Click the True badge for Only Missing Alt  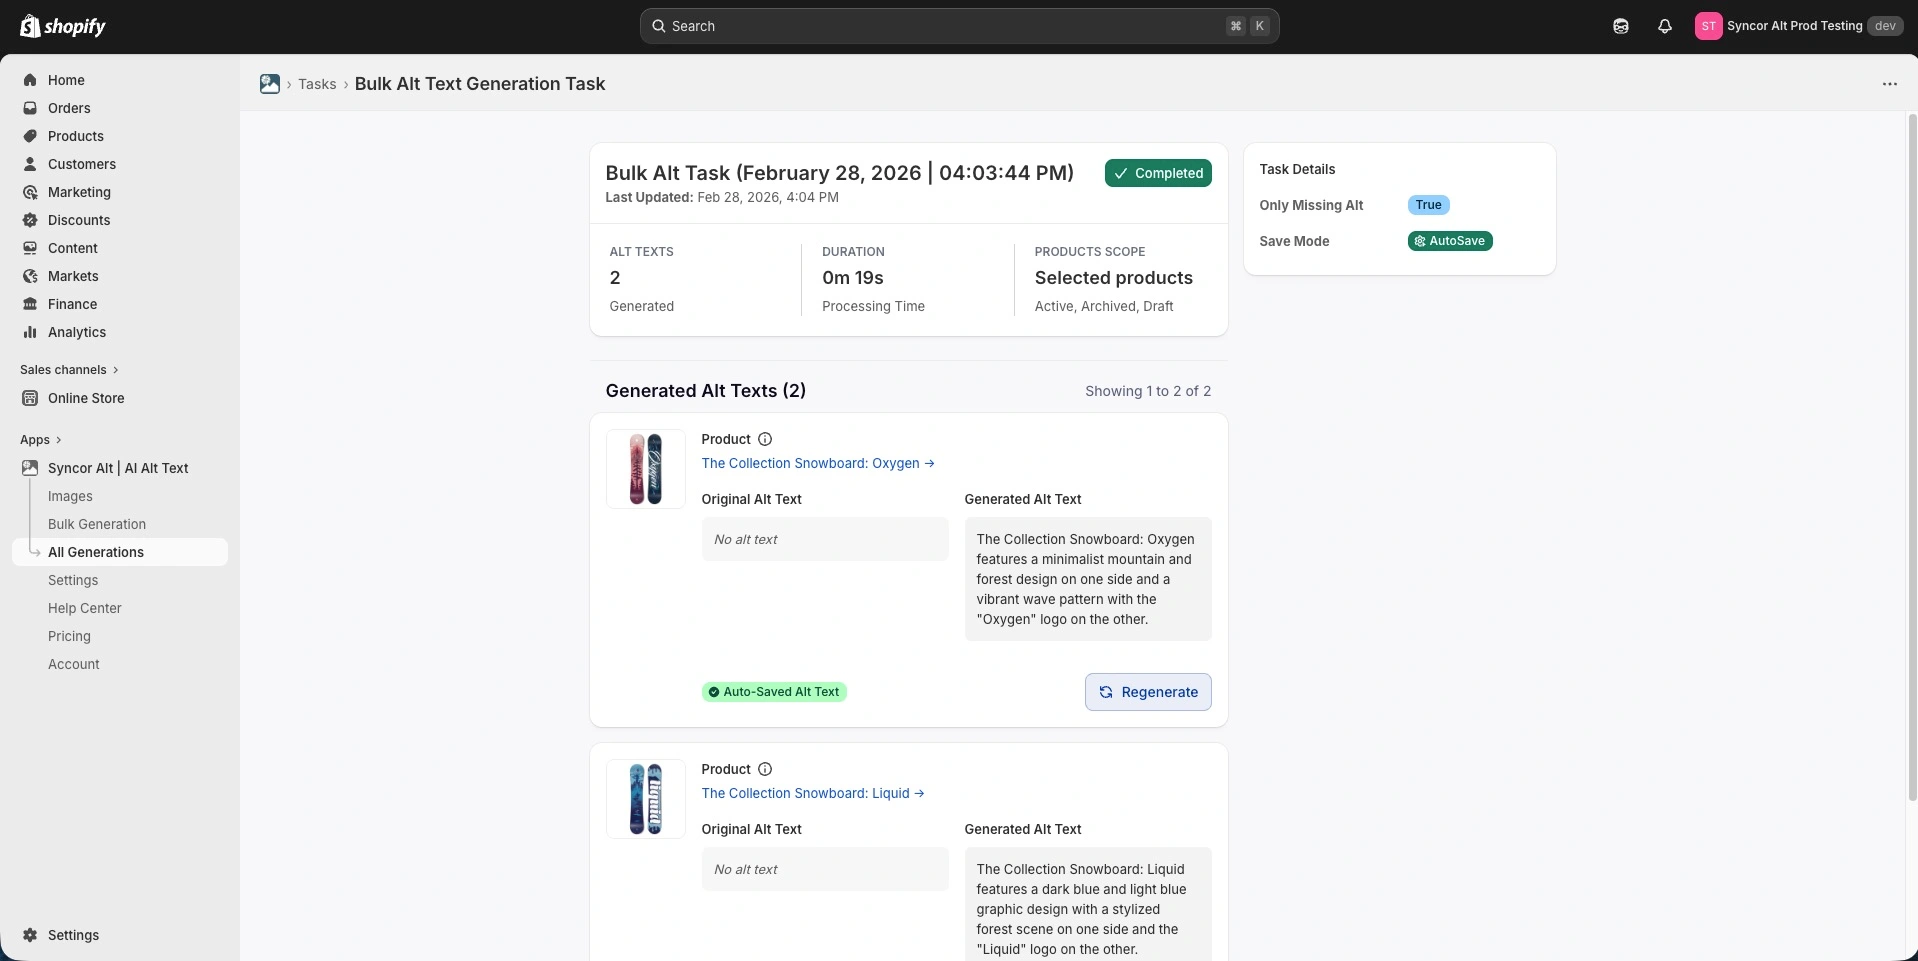1427,205
